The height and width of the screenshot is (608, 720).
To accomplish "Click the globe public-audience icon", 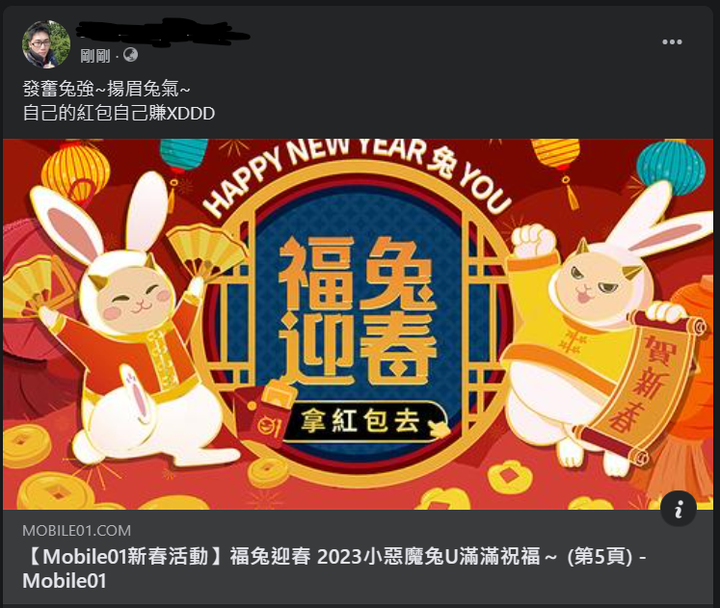I will pyautogui.click(x=130, y=55).
